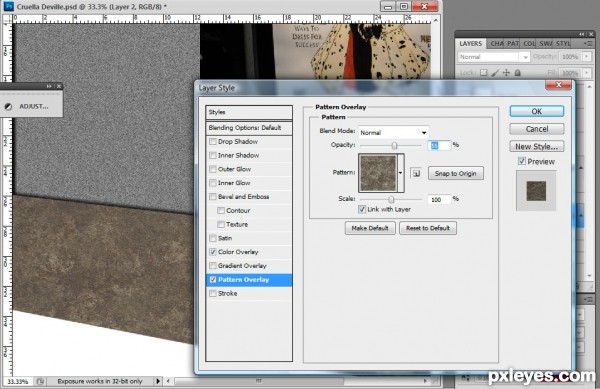The height and width of the screenshot is (389, 600).
Task: Open the Layers panel flyout menu
Action: click(589, 44)
